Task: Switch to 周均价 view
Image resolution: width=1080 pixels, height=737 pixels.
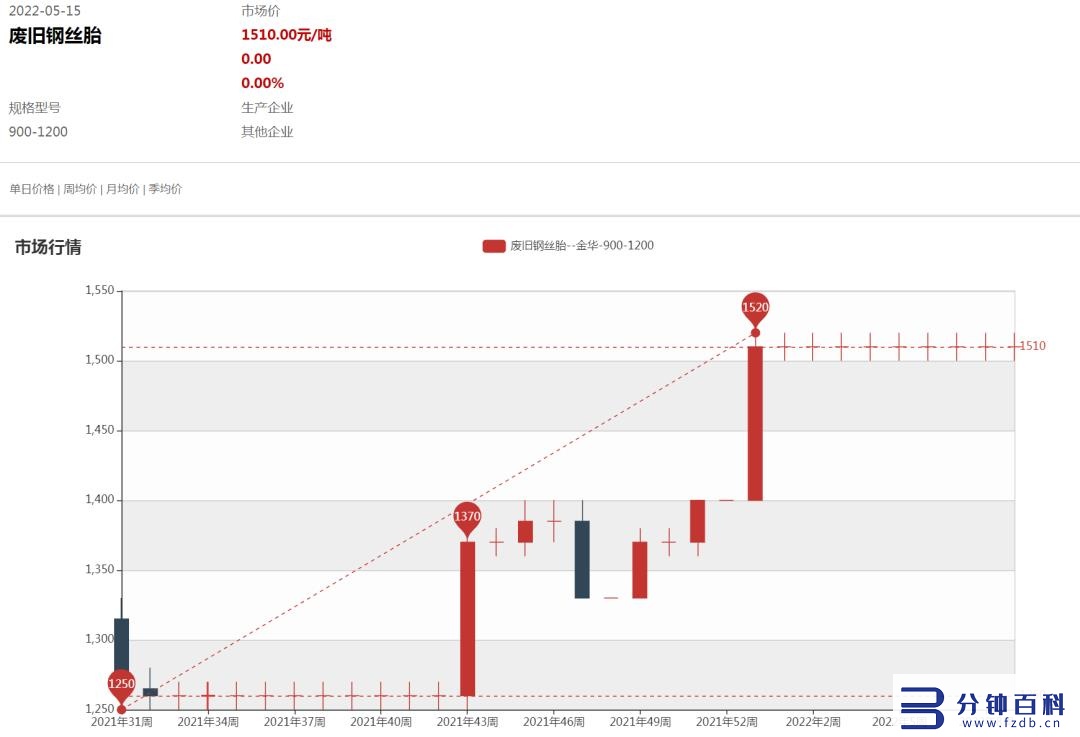Action: coord(80,189)
